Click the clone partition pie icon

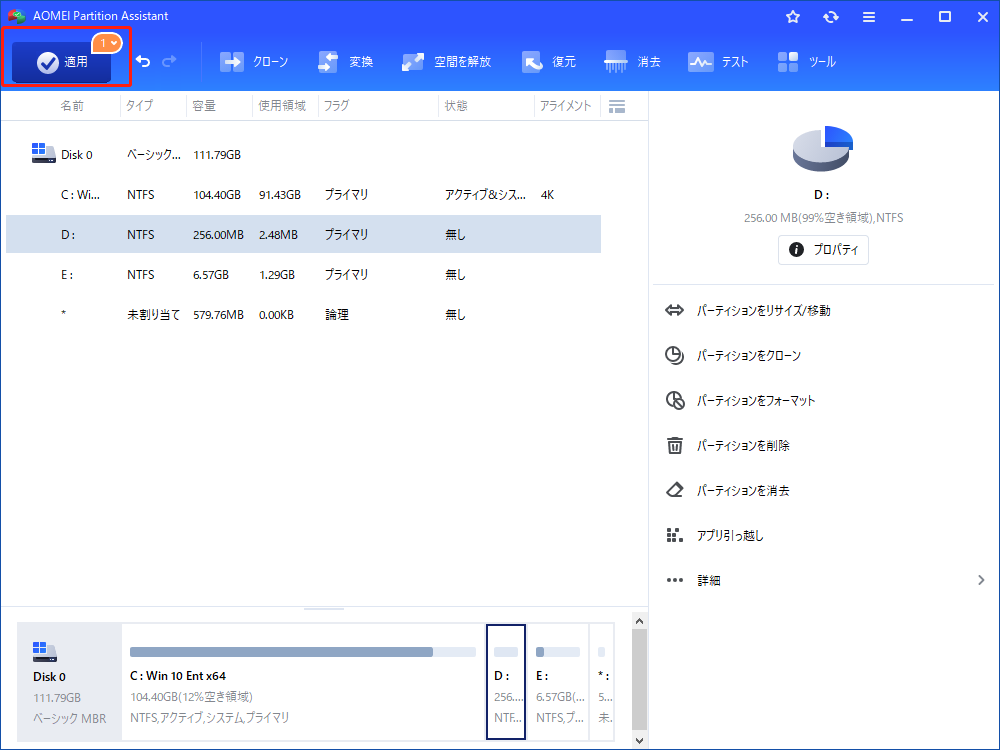(x=675, y=355)
